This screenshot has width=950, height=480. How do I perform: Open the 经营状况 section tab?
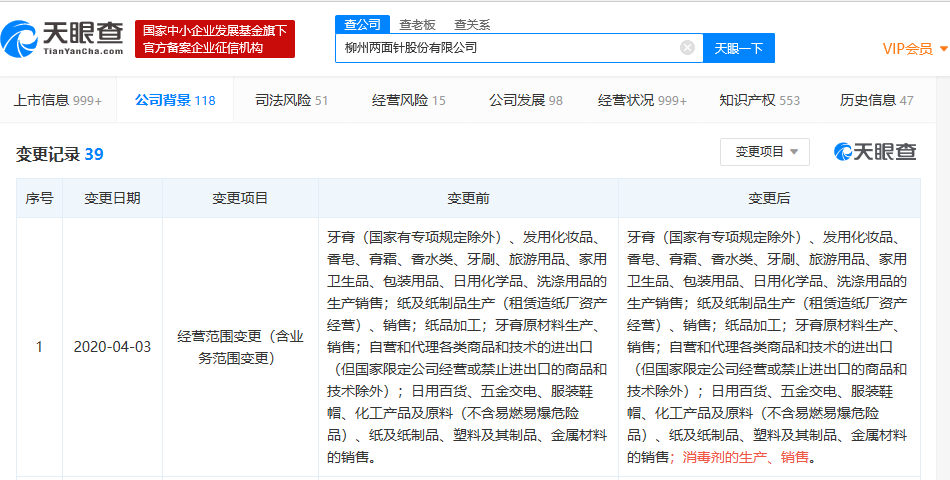[642, 101]
